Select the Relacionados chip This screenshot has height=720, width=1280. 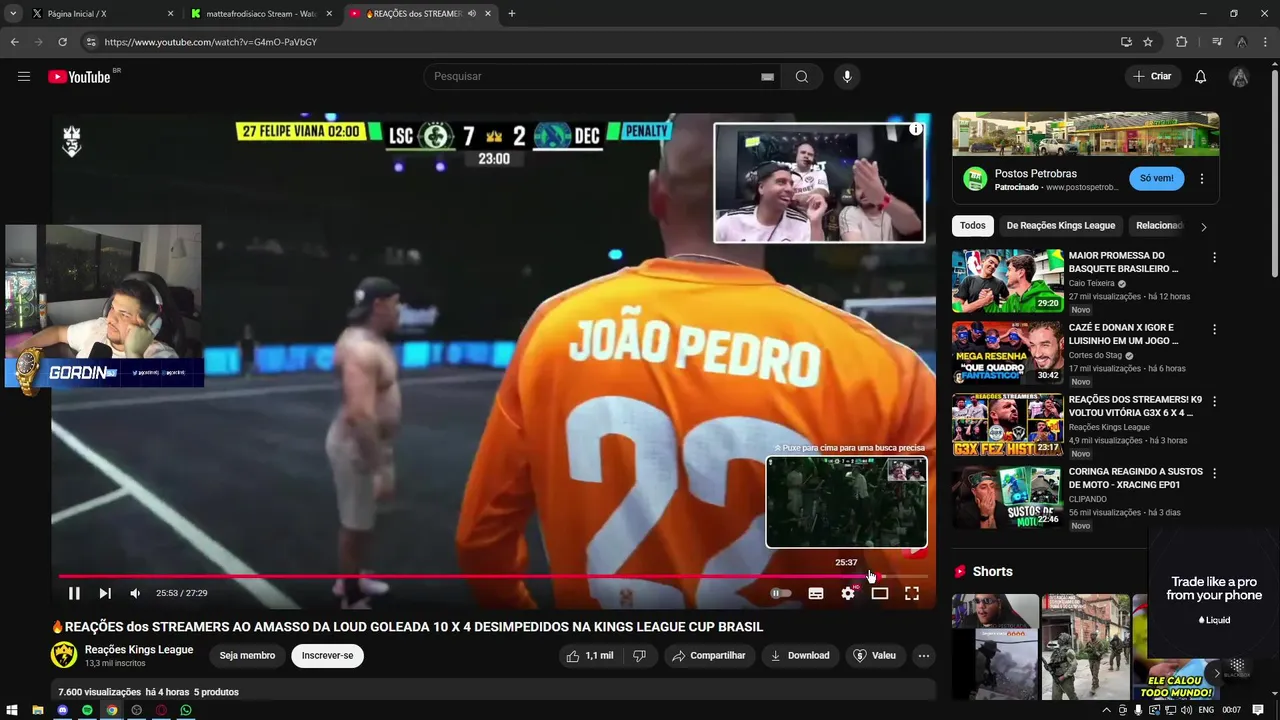point(1159,226)
